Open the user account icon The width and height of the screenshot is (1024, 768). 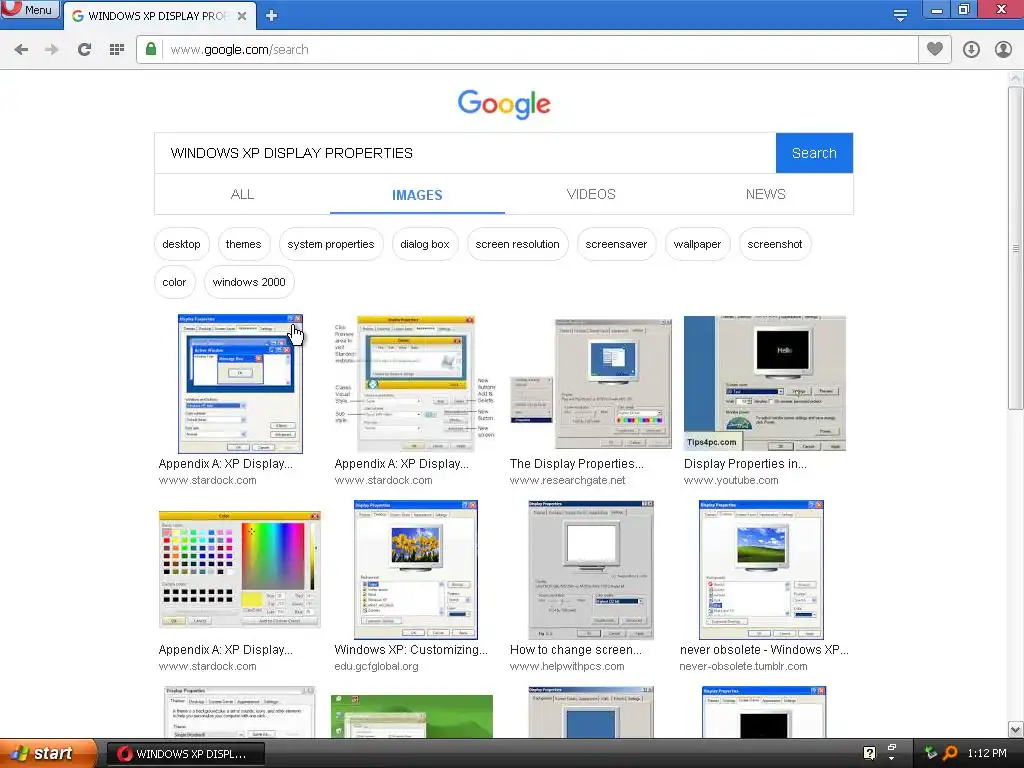tap(1003, 50)
